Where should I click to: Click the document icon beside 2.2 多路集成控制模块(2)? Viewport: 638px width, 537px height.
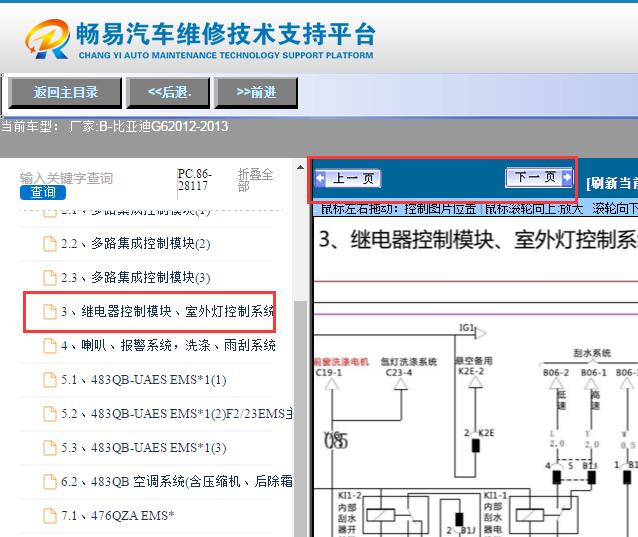[x=49, y=244]
